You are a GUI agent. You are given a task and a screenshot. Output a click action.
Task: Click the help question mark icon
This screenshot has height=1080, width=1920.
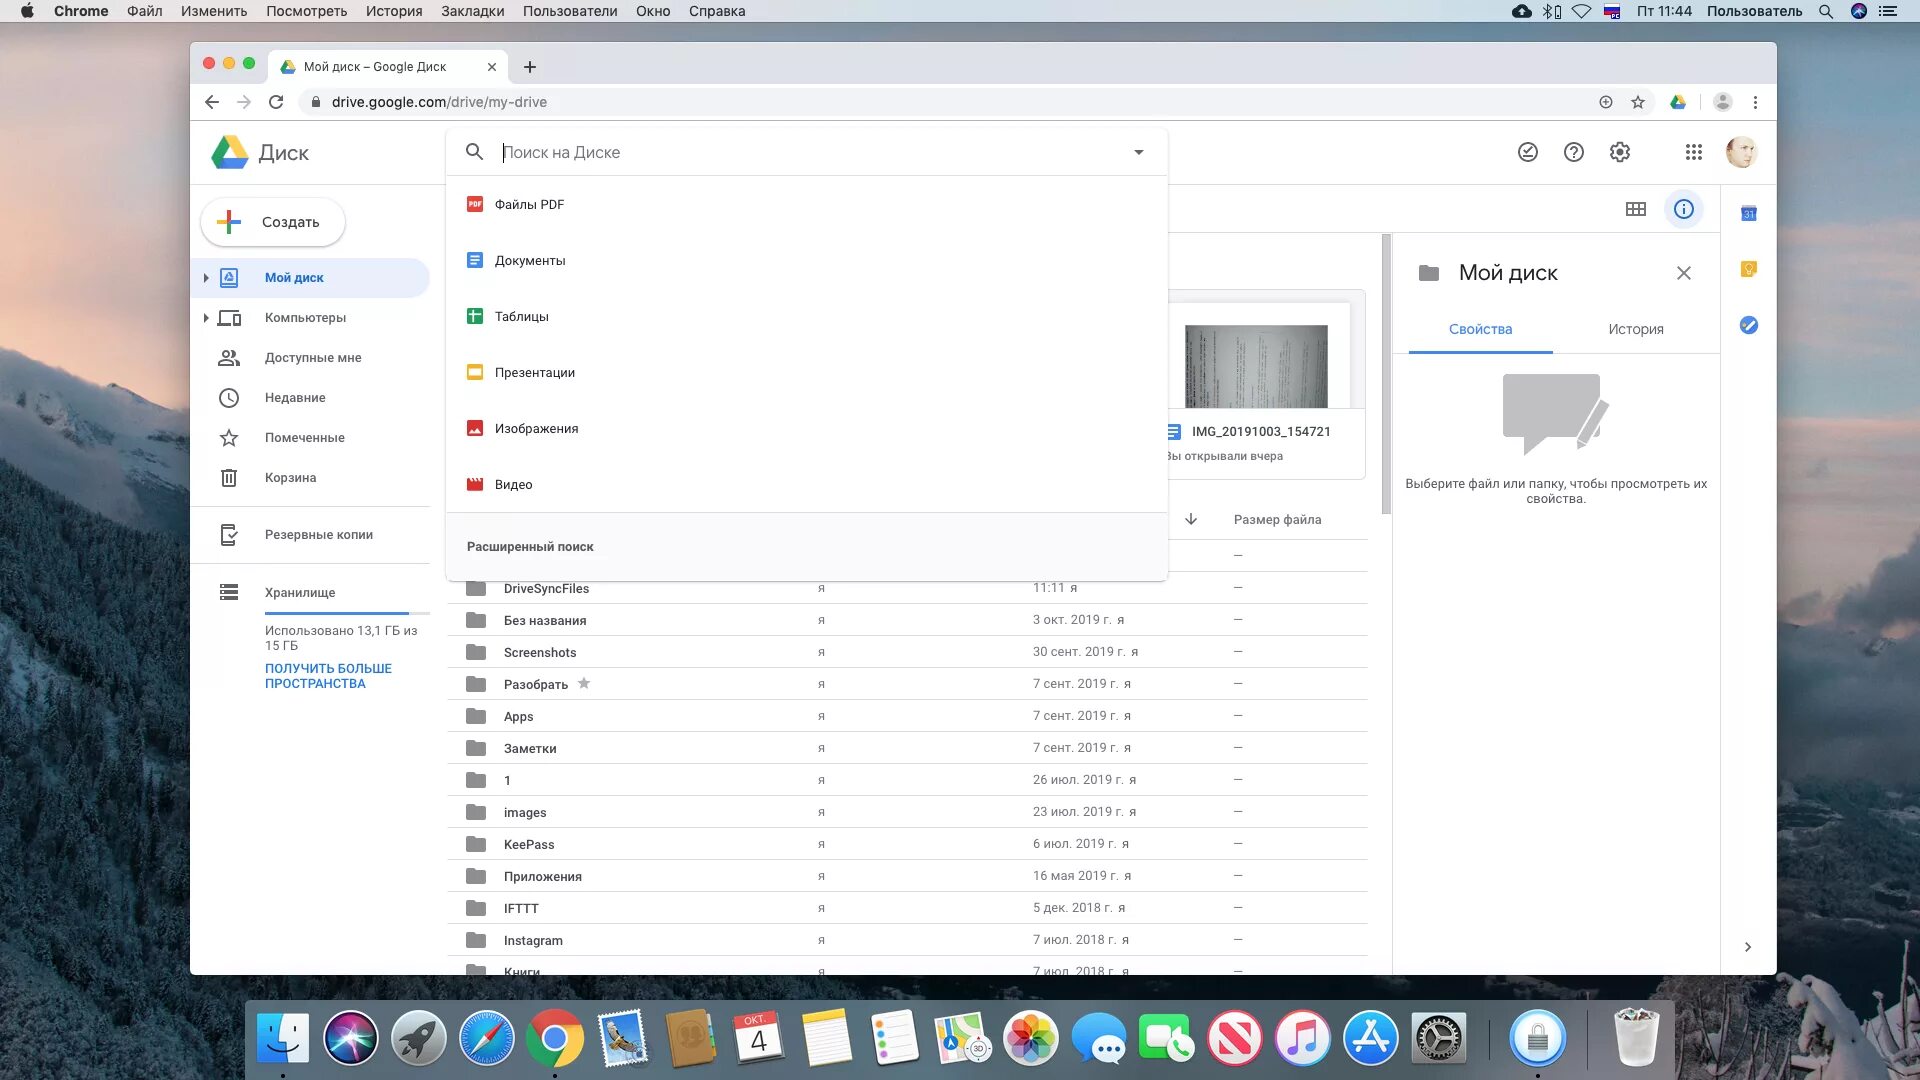[1573, 152]
